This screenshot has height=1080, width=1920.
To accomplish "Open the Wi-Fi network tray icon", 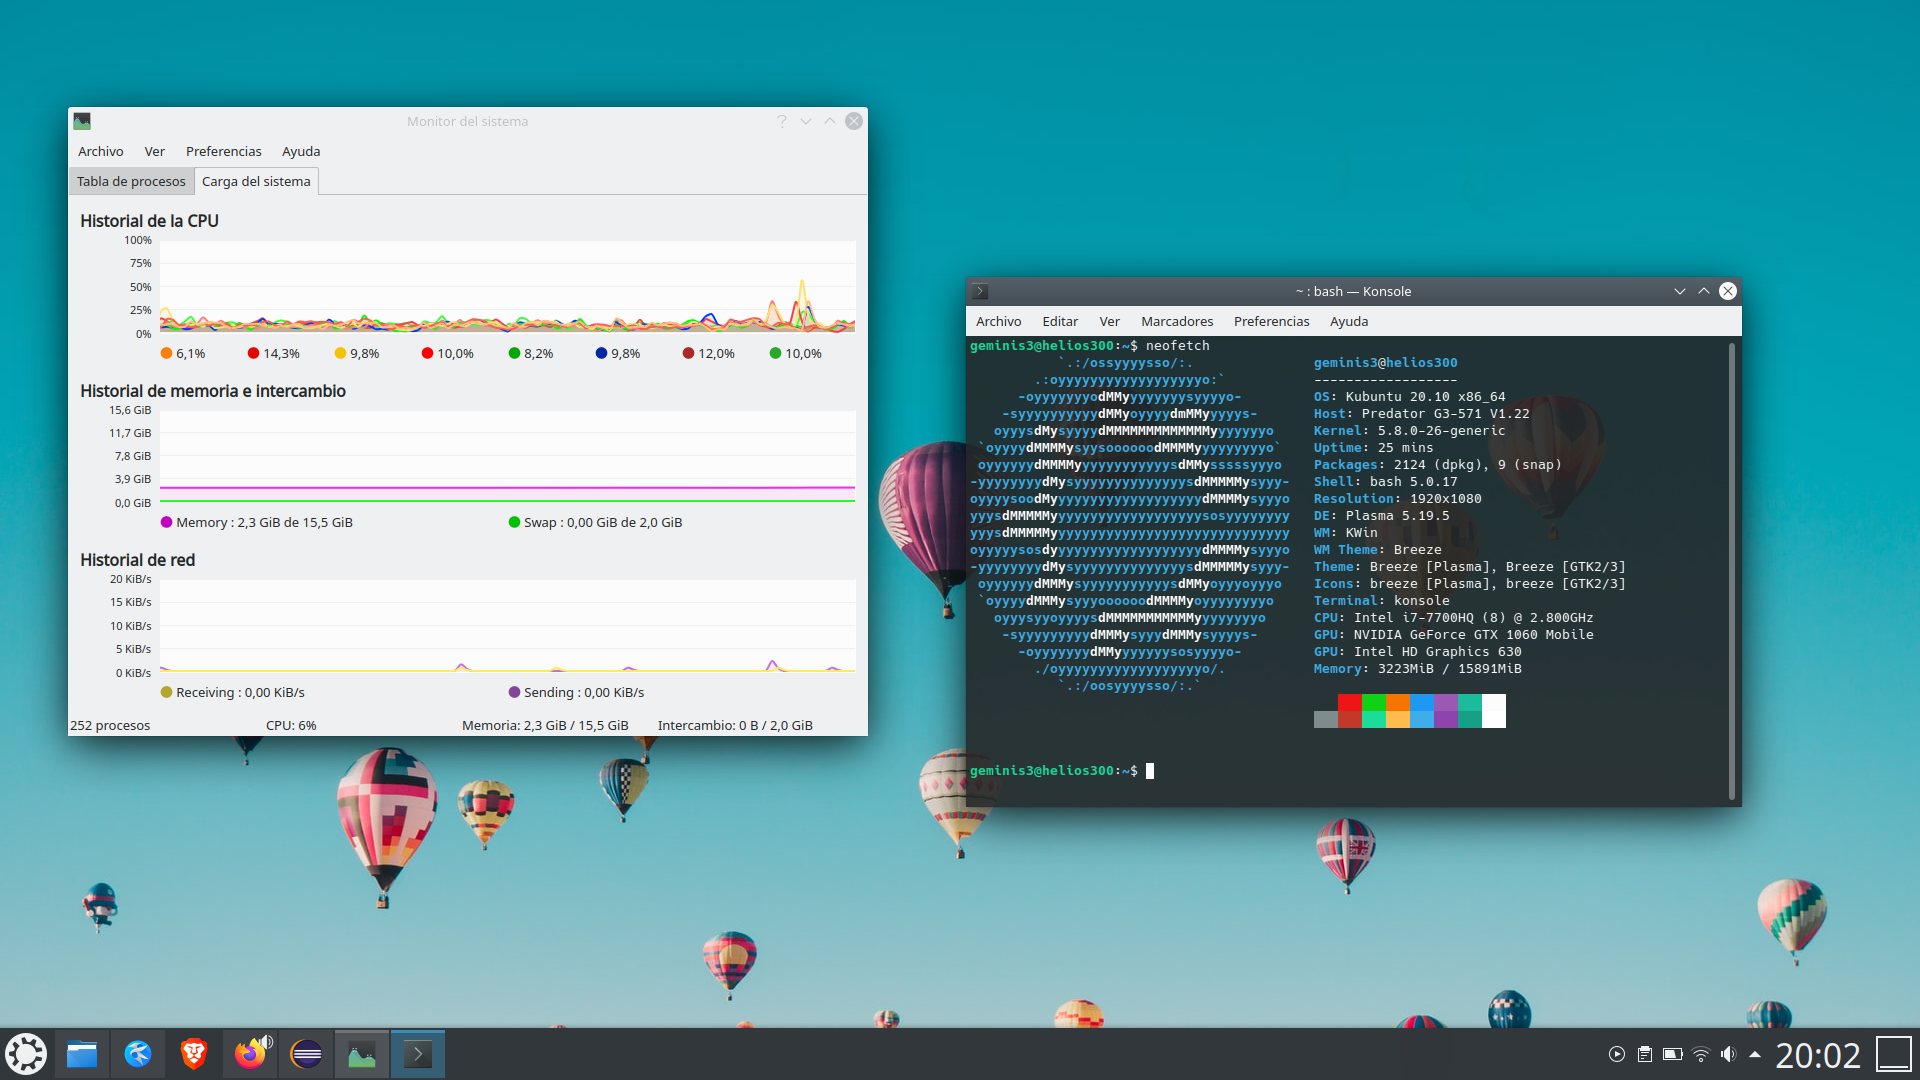I will click(x=1701, y=1054).
